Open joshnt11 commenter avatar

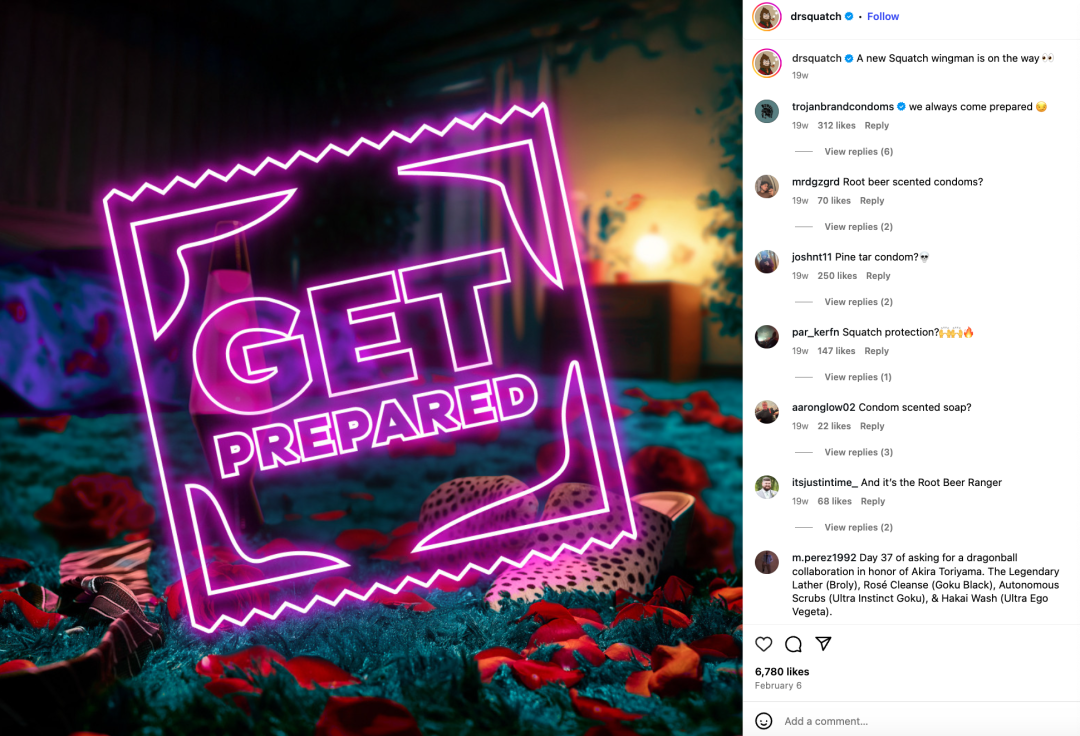coord(767,262)
